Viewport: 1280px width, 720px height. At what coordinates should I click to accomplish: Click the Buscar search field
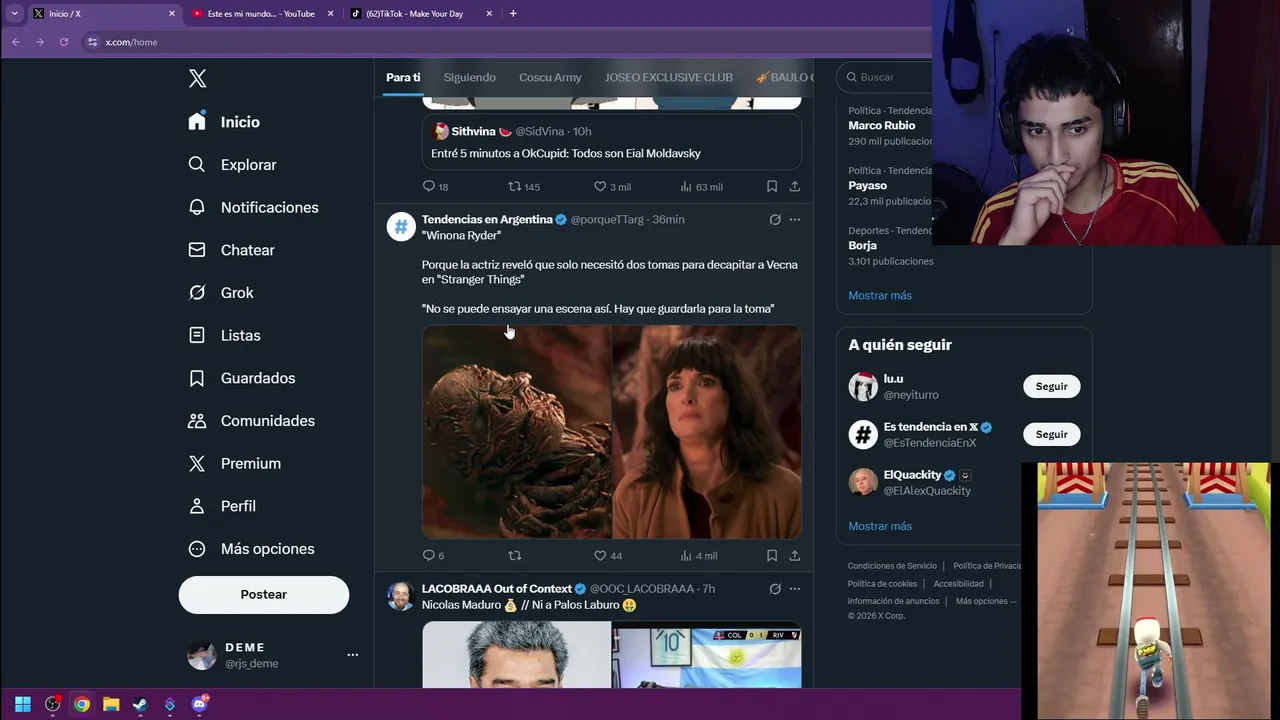[x=886, y=77]
